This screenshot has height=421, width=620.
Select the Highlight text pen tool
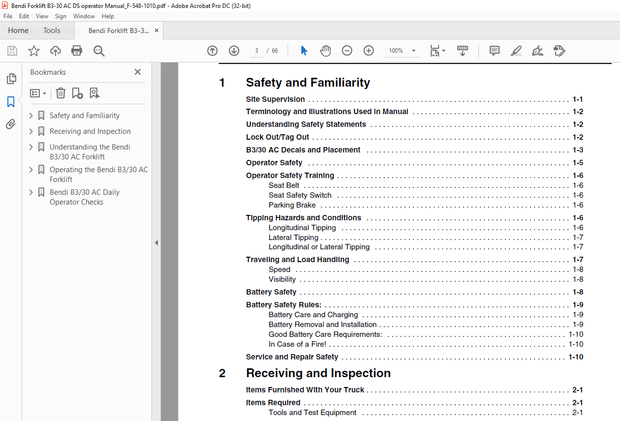point(516,51)
